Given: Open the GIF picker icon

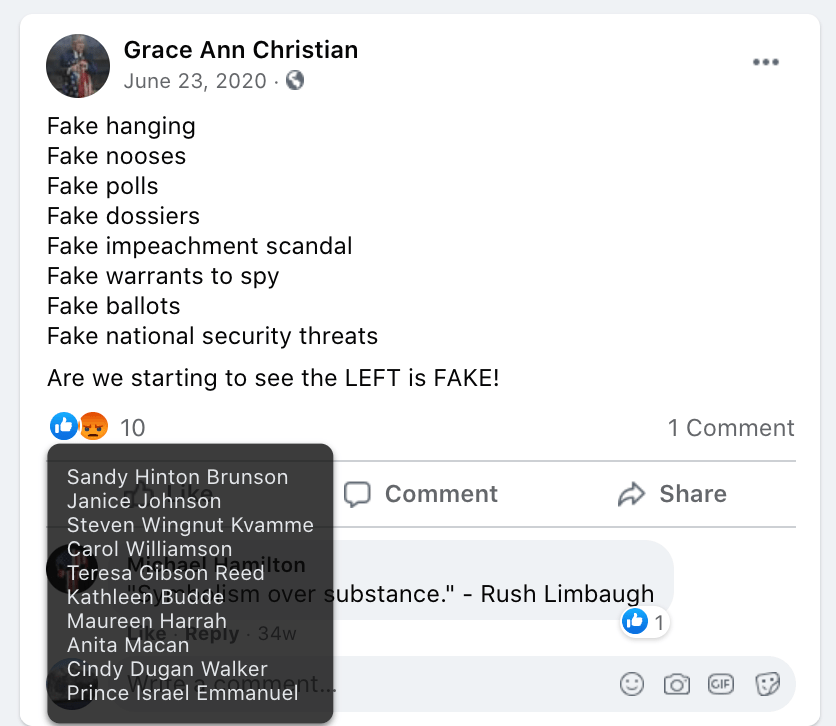Looking at the screenshot, I should [x=721, y=684].
